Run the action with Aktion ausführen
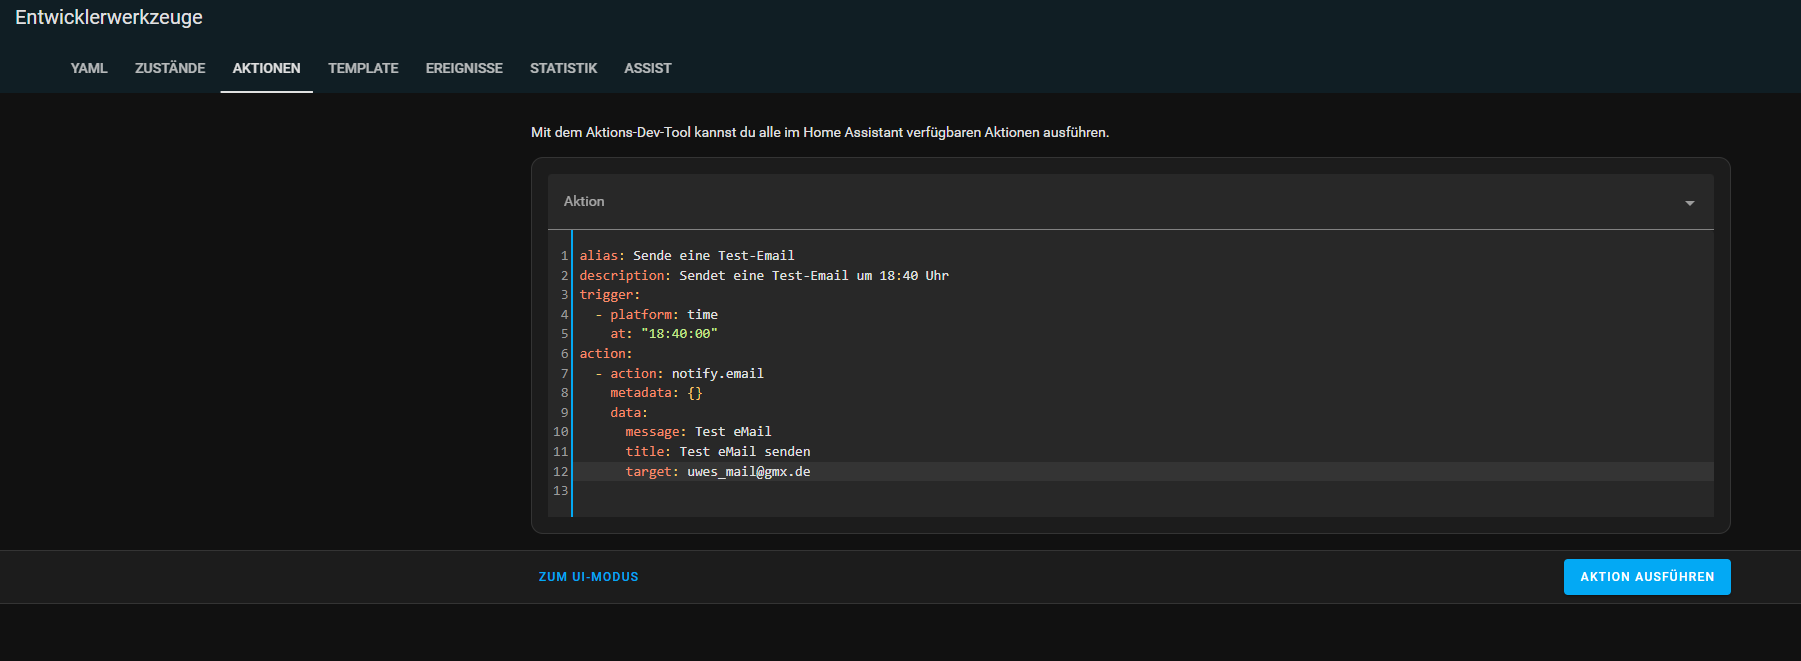This screenshot has width=1801, height=661. 1646,577
